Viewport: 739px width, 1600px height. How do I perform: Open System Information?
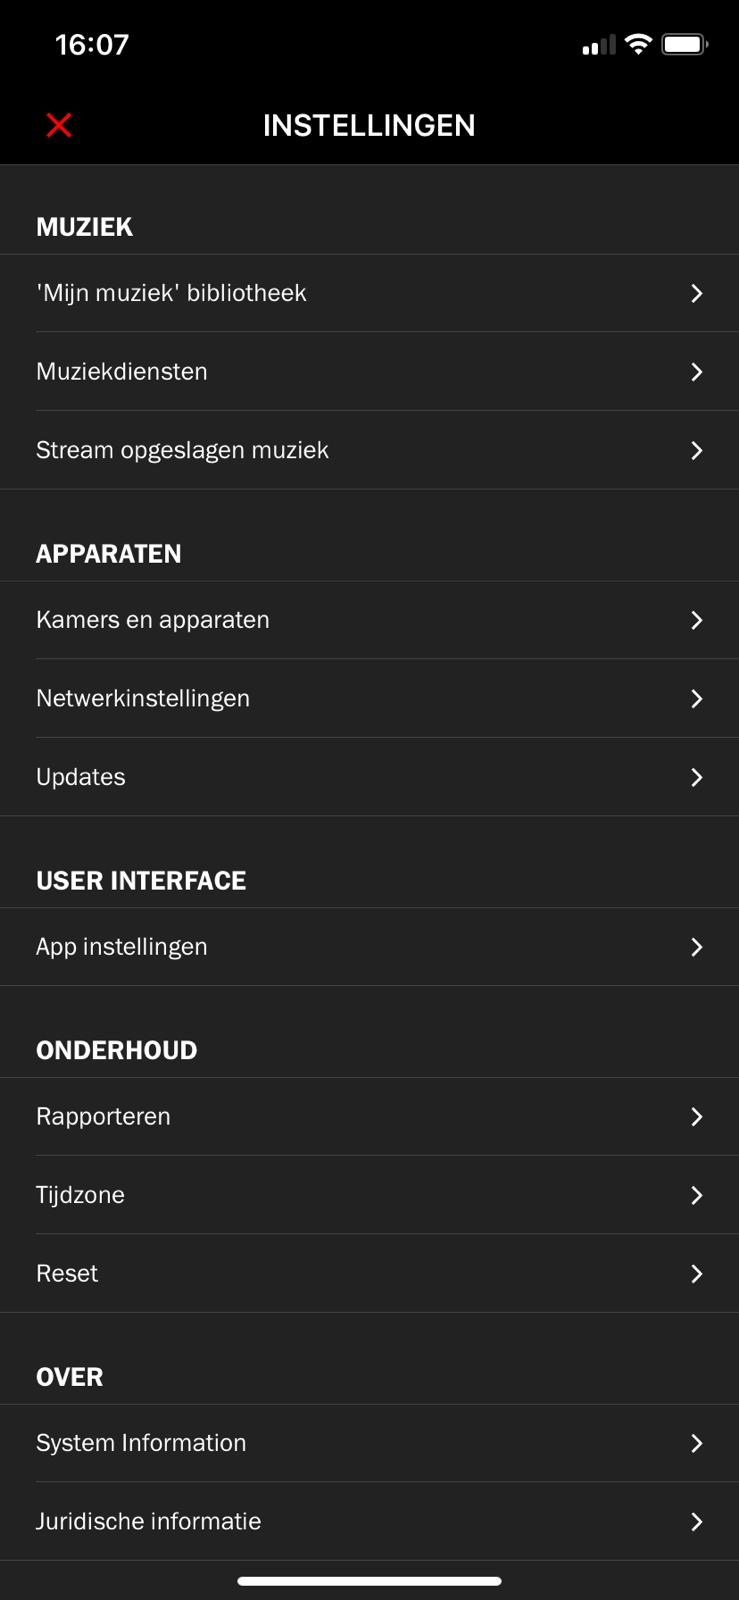141,1443
